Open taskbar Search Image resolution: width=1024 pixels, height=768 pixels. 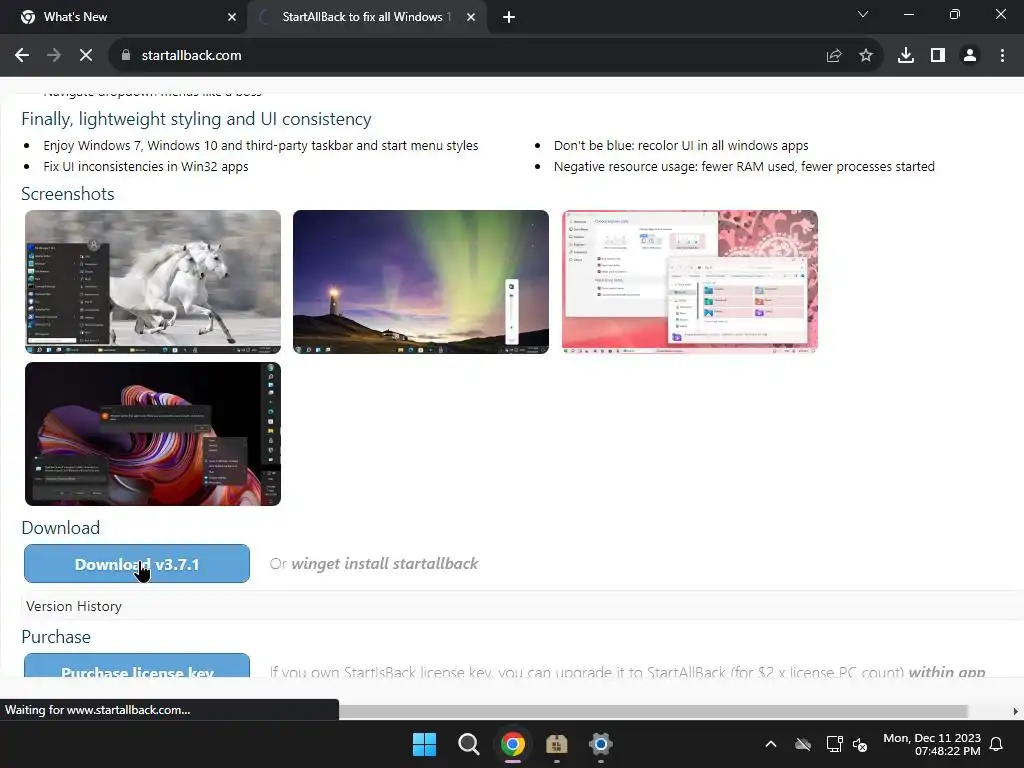click(468, 744)
